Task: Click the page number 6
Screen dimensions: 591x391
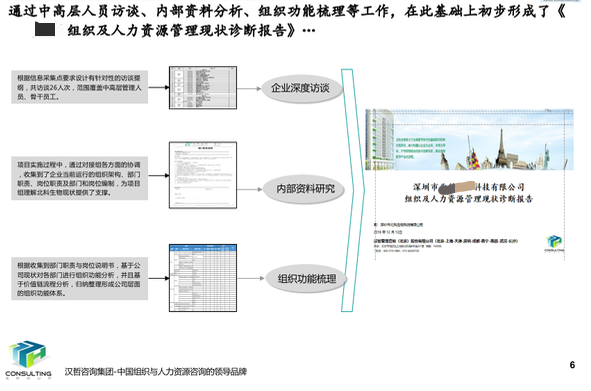Action: pos(572,365)
